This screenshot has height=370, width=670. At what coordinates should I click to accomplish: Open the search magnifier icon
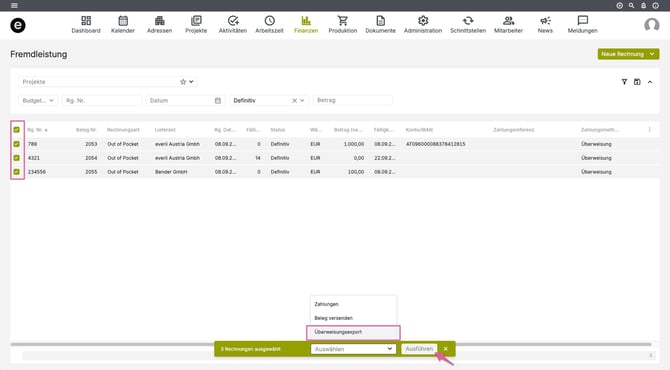[631, 6]
